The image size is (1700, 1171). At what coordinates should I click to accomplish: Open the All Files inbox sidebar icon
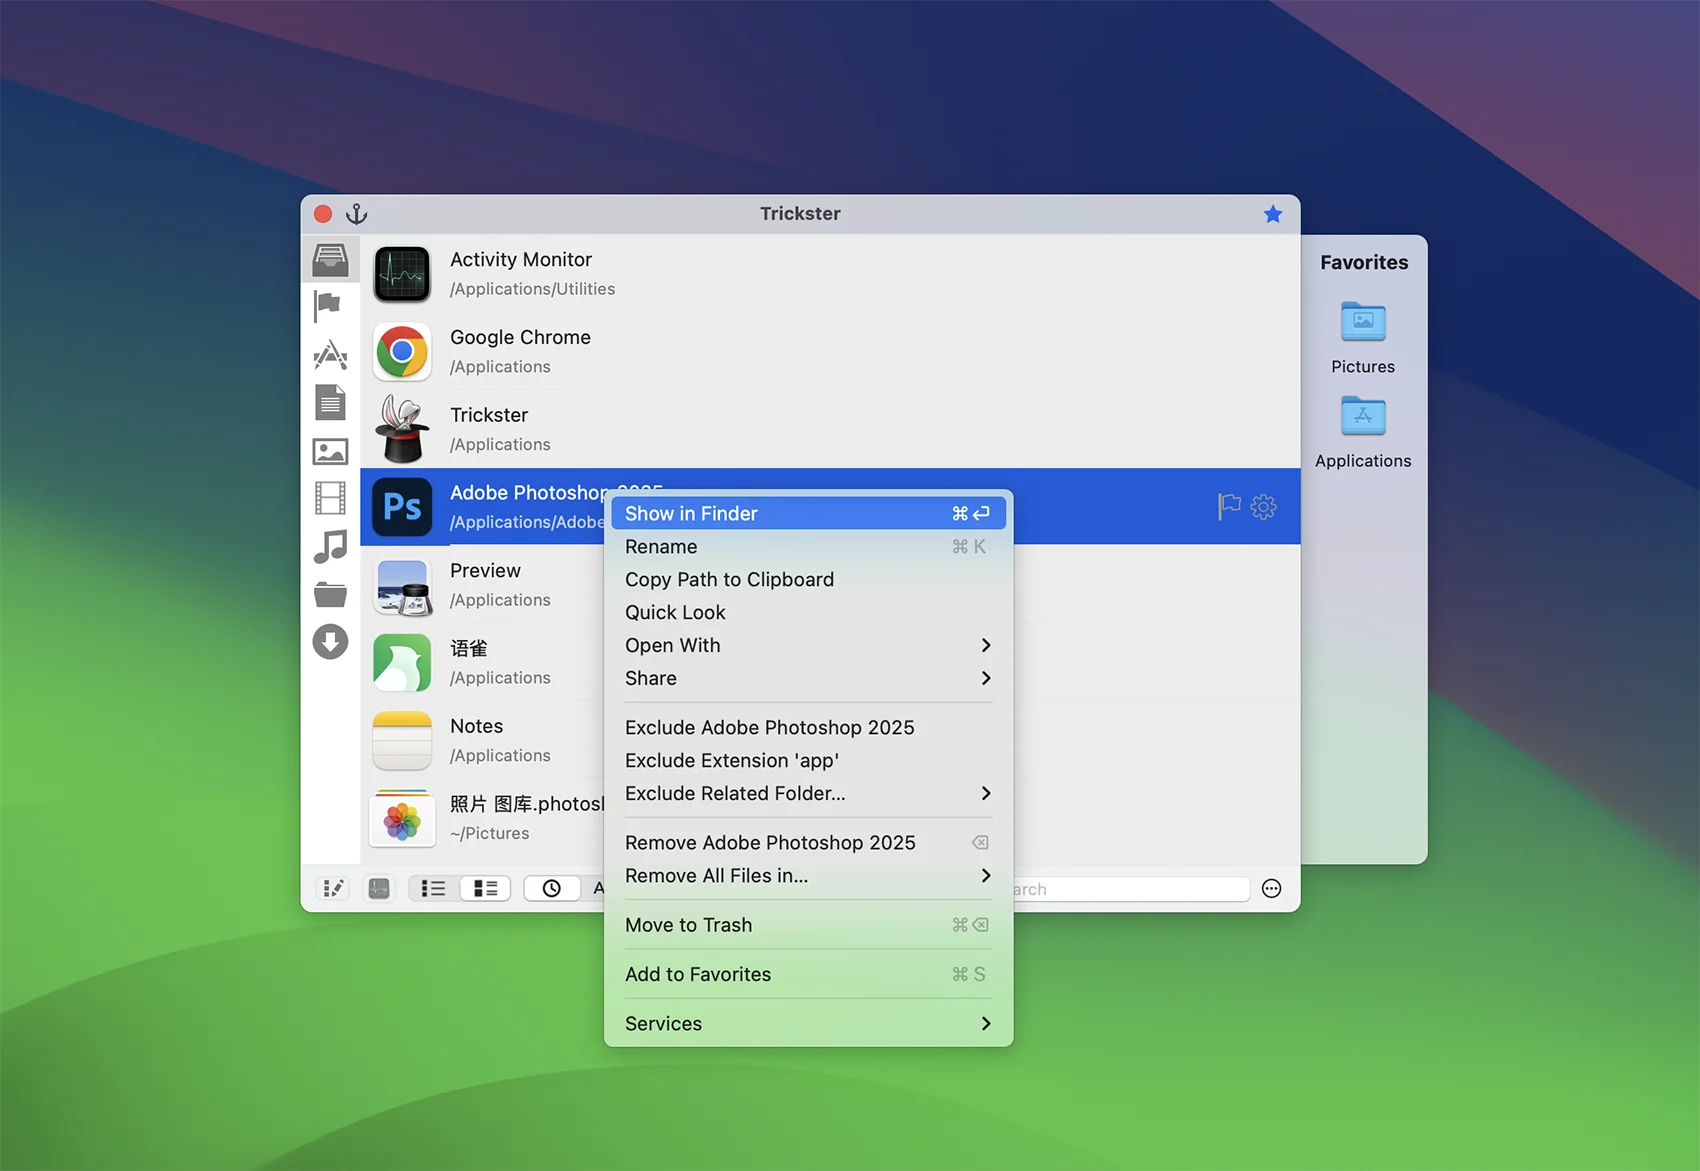[x=330, y=259]
